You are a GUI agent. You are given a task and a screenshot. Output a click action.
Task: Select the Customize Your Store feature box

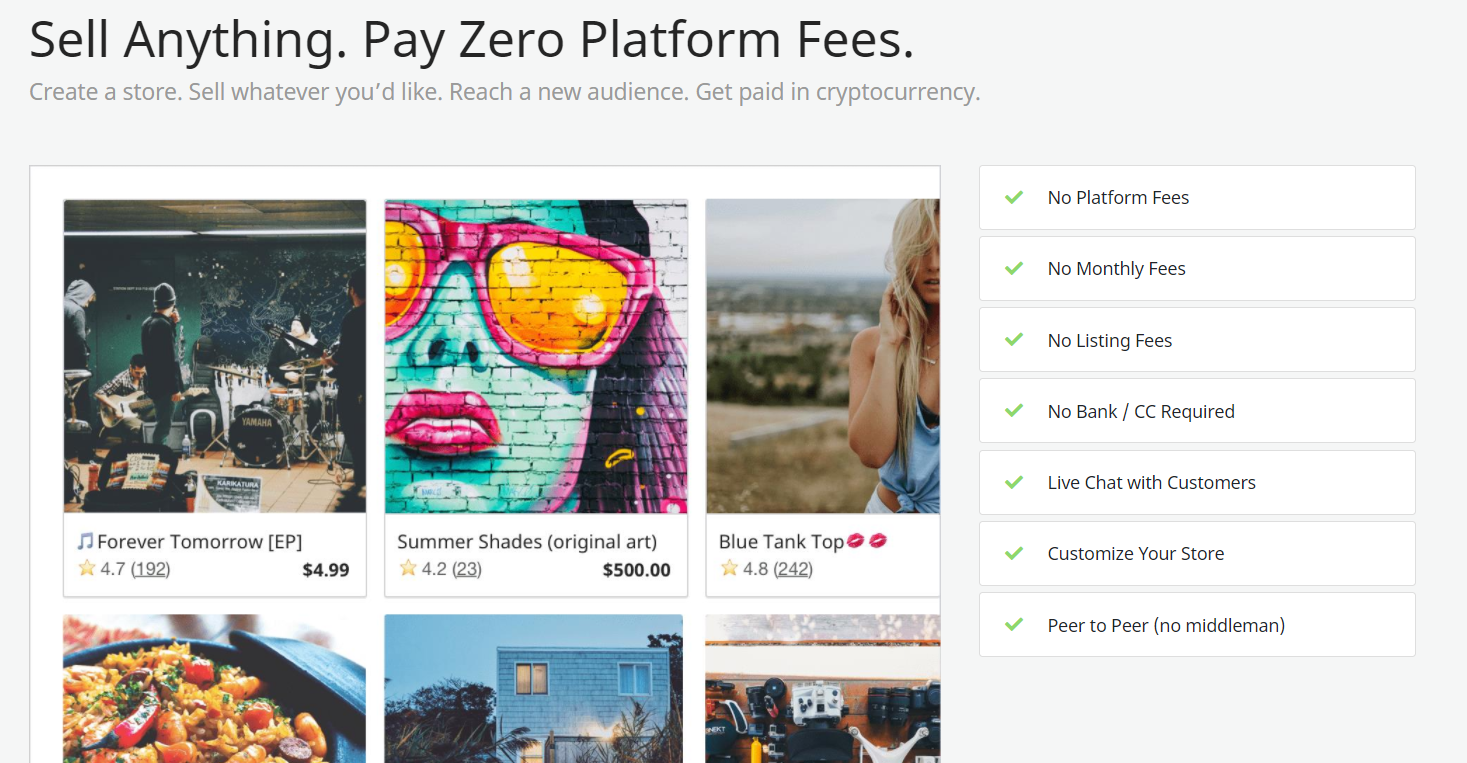pos(1197,553)
